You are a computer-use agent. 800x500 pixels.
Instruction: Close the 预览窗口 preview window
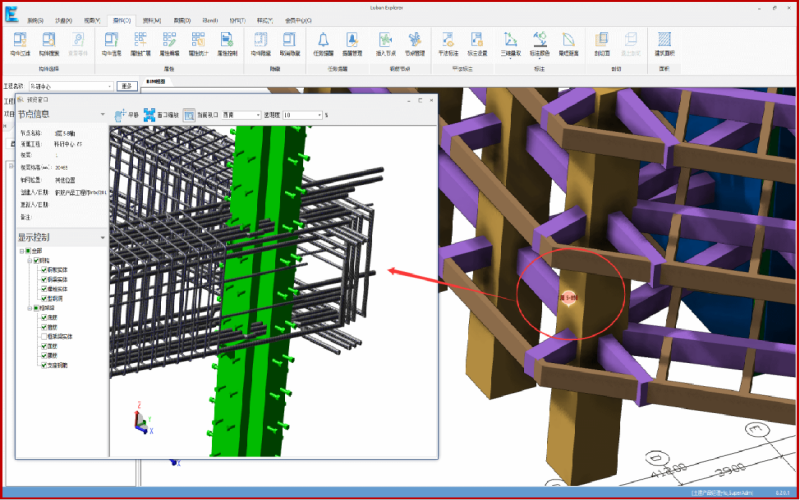pos(432,101)
